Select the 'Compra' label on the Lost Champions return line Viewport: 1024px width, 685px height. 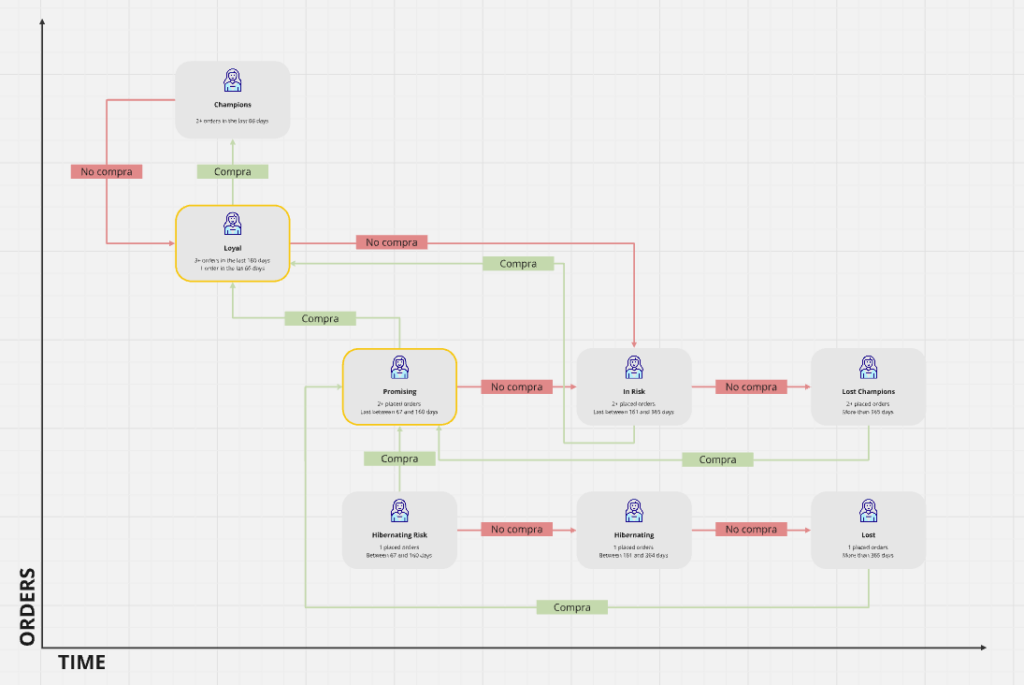tap(718, 460)
